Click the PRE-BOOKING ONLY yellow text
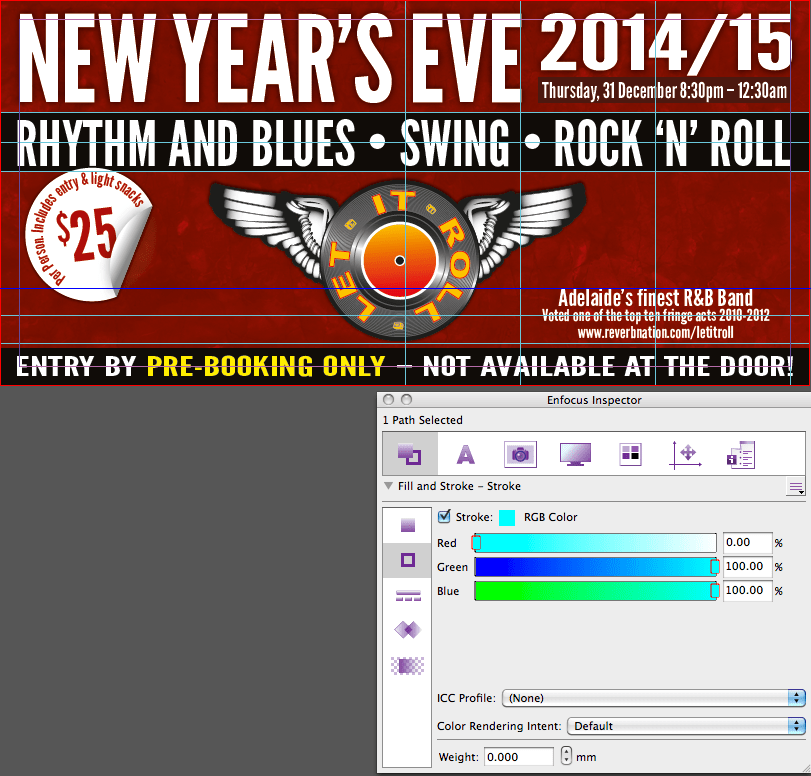Image resolution: width=811 pixels, height=776 pixels. (x=266, y=366)
